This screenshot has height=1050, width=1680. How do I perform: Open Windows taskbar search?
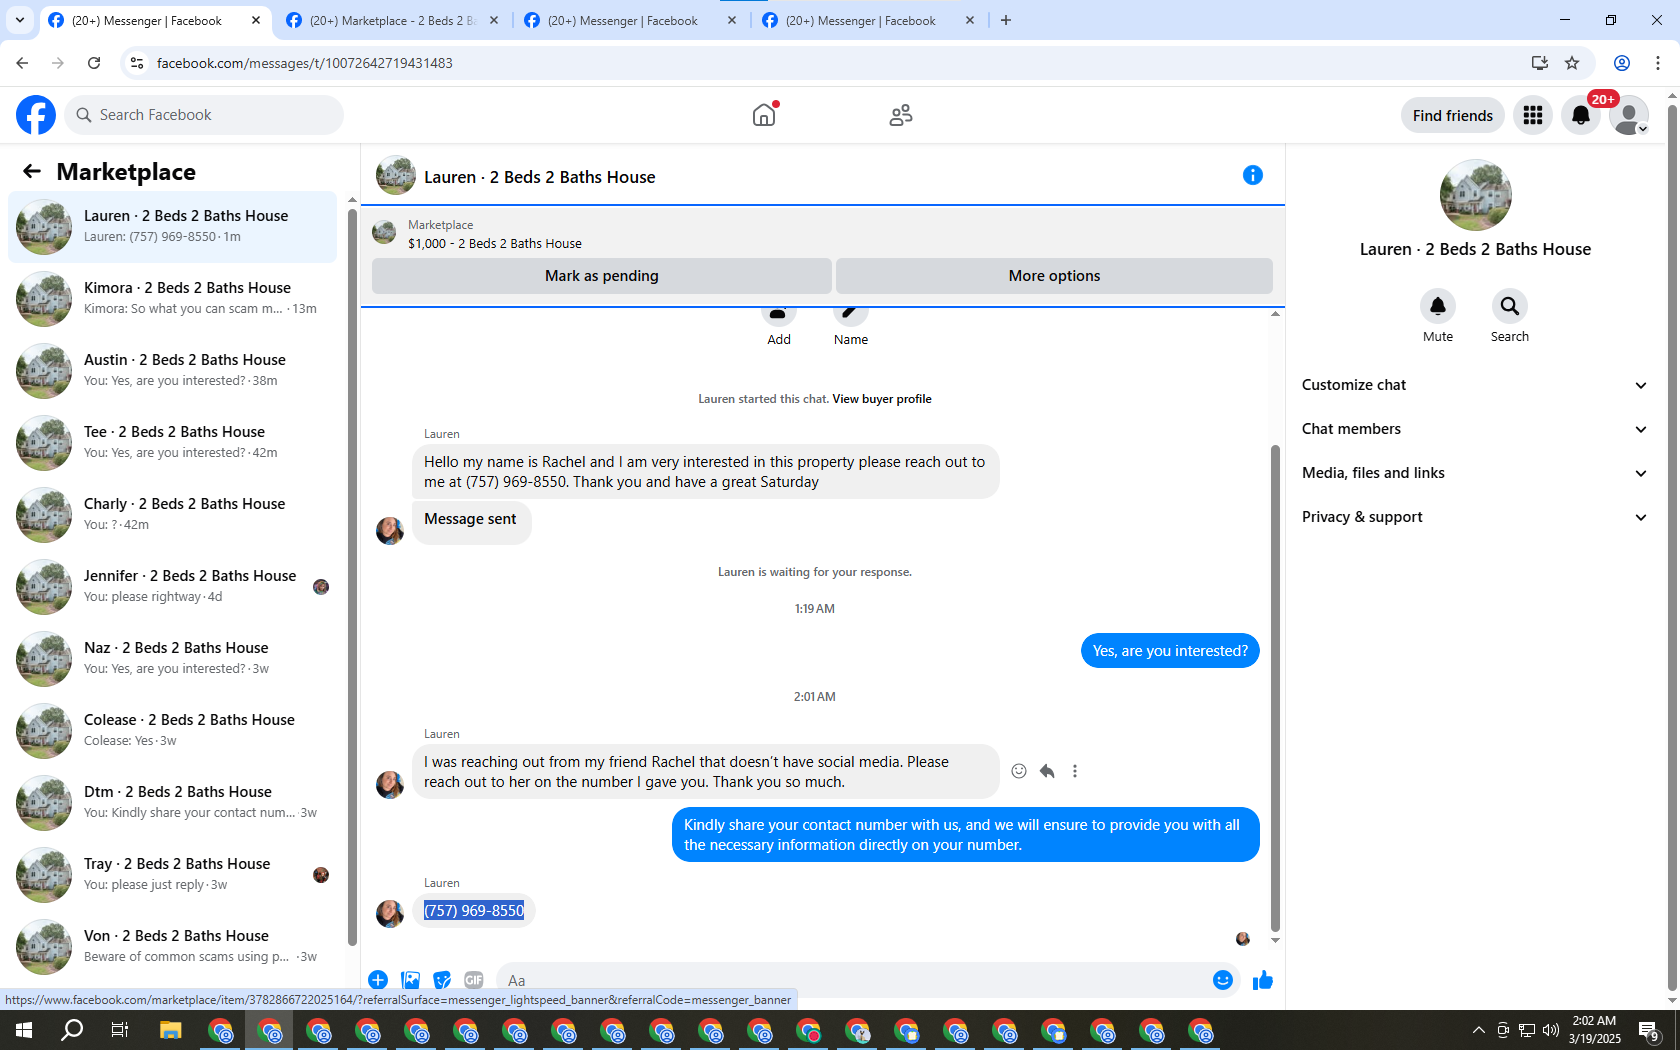click(72, 1030)
